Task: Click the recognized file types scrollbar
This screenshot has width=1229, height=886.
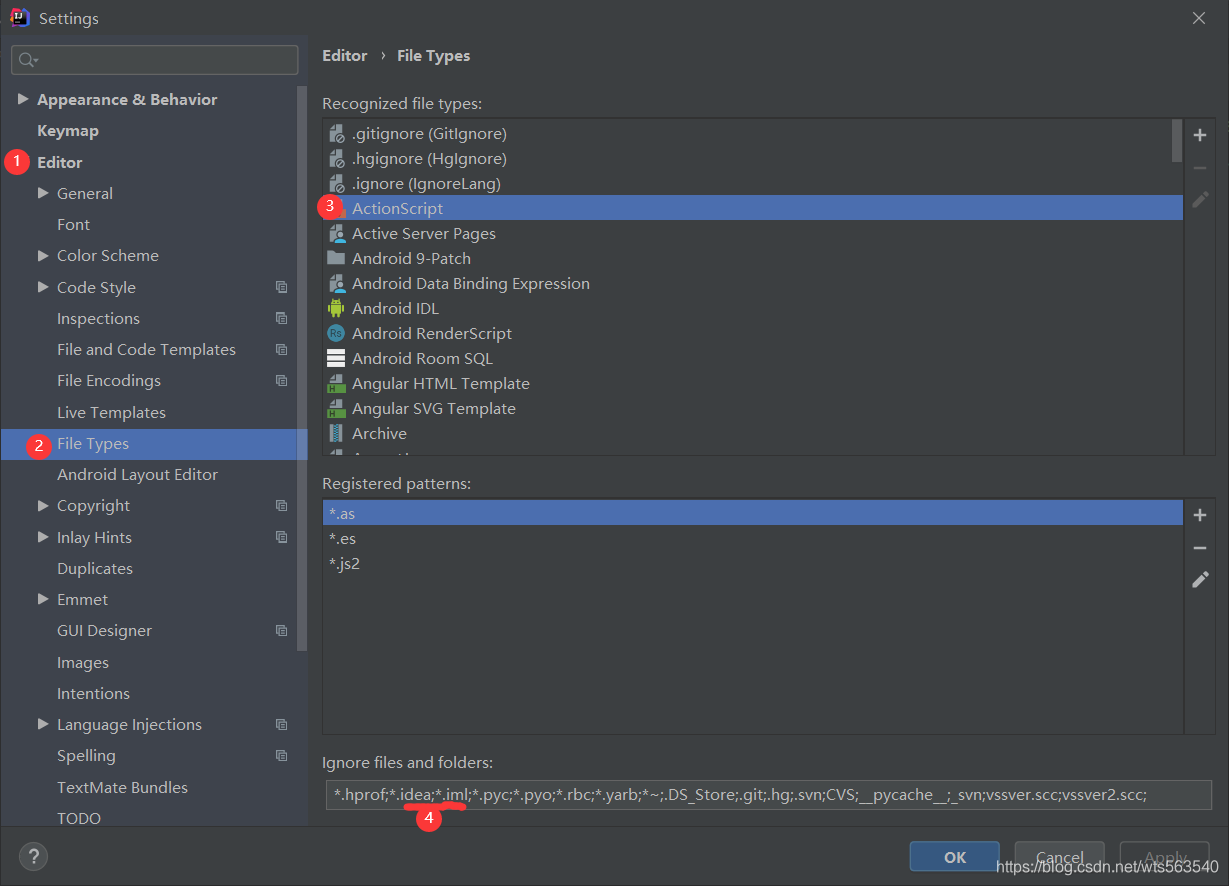Action: point(1176,140)
